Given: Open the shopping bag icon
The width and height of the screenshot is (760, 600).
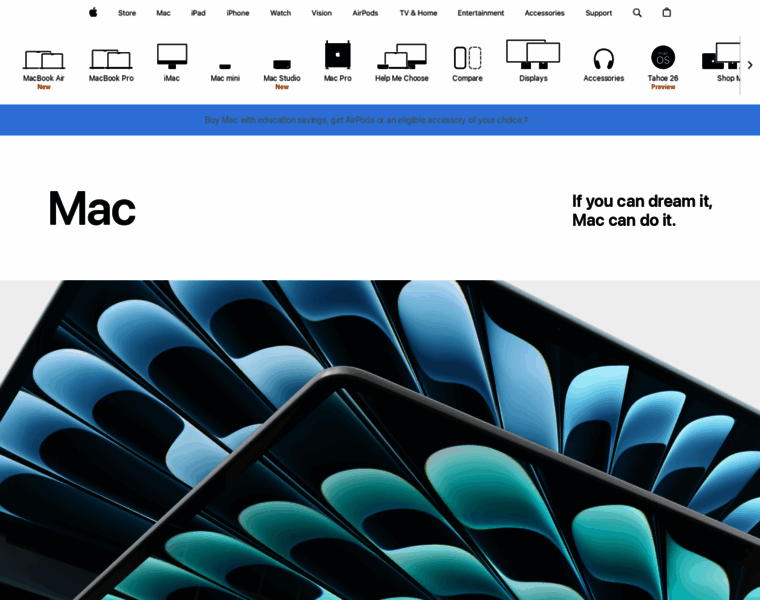Looking at the screenshot, I should (666, 13).
